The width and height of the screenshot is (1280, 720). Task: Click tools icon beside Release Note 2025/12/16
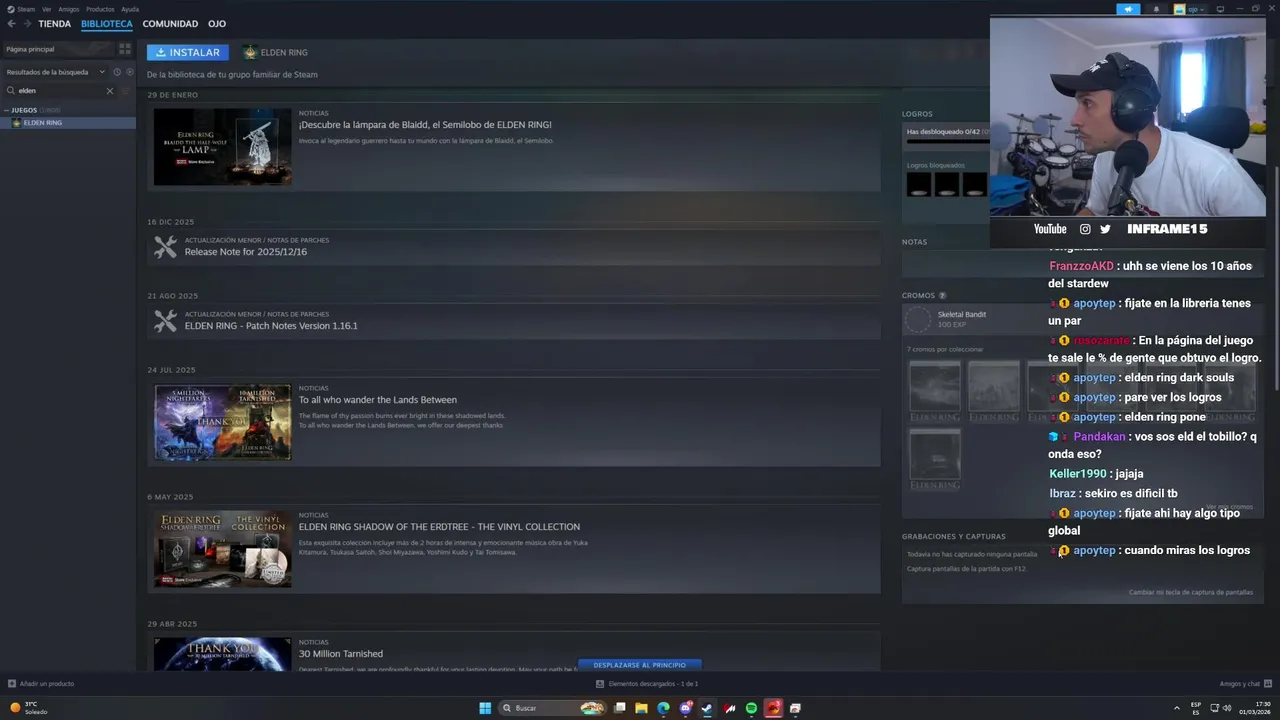[166, 247]
